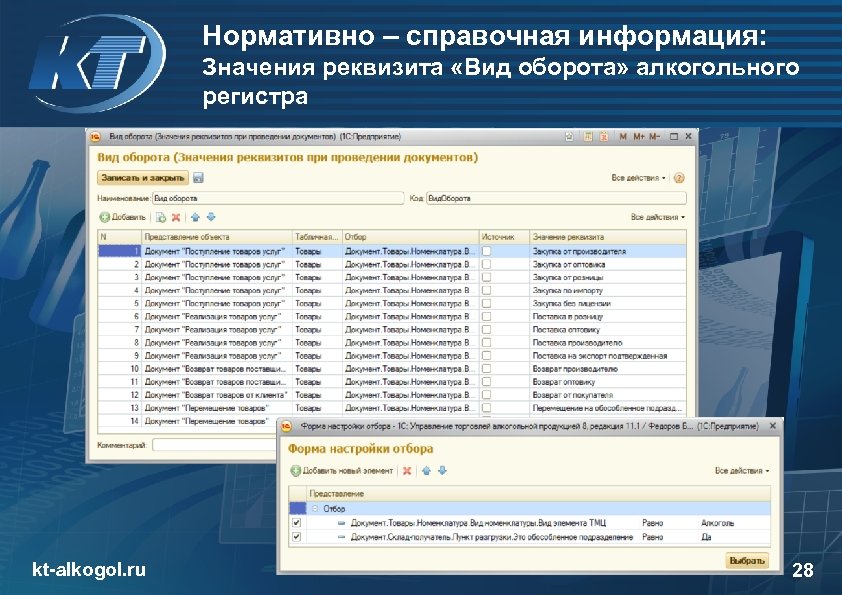Select cell Поставка на экспорт подтвержденная

pos(607,355)
